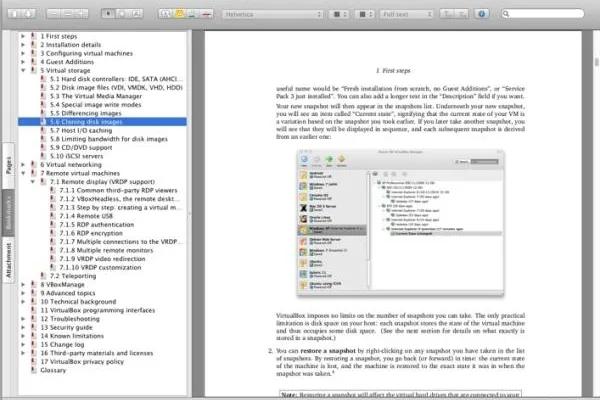The height and width of the screenshot is (400, 600).
Task: Go to '7.1.6 RDP encryption'
Action: click(x=91, y=233)
